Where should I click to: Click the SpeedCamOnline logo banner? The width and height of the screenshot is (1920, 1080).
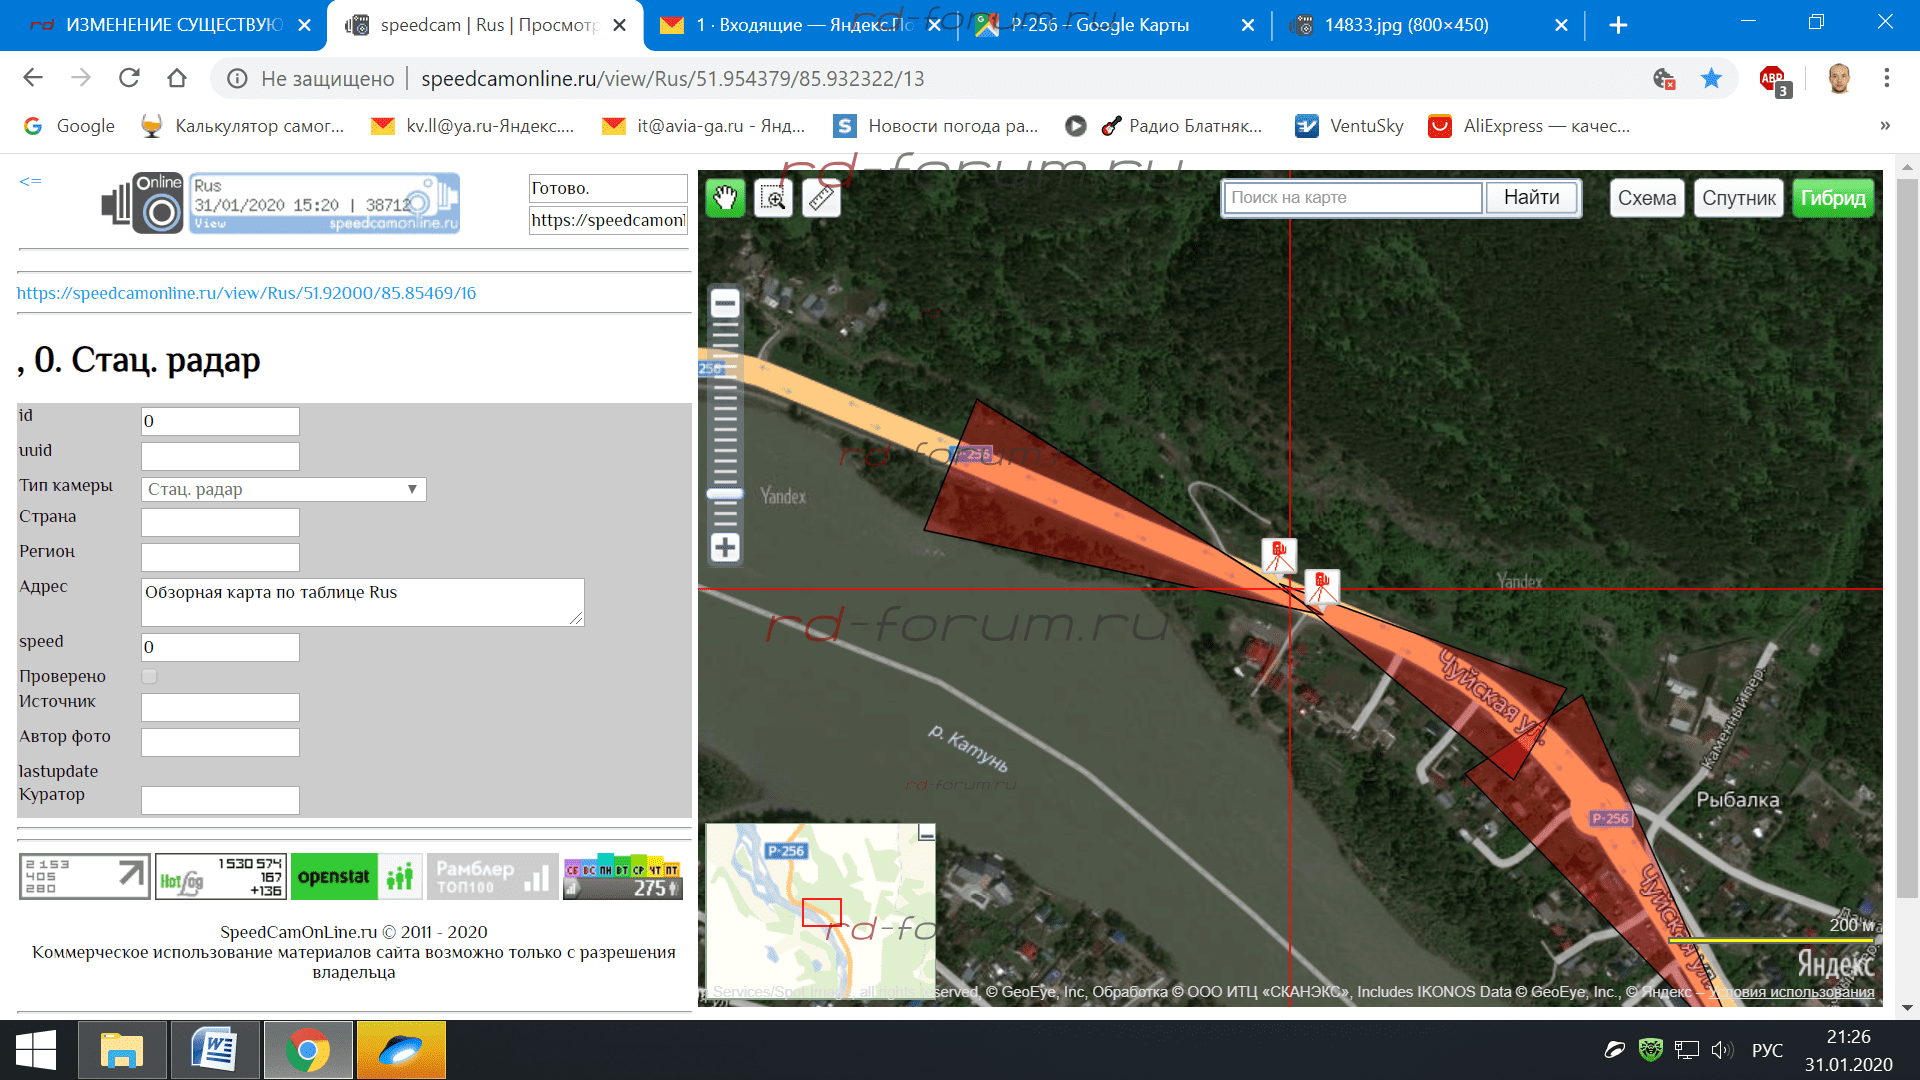pyautogui.click(x=280, y=203)
